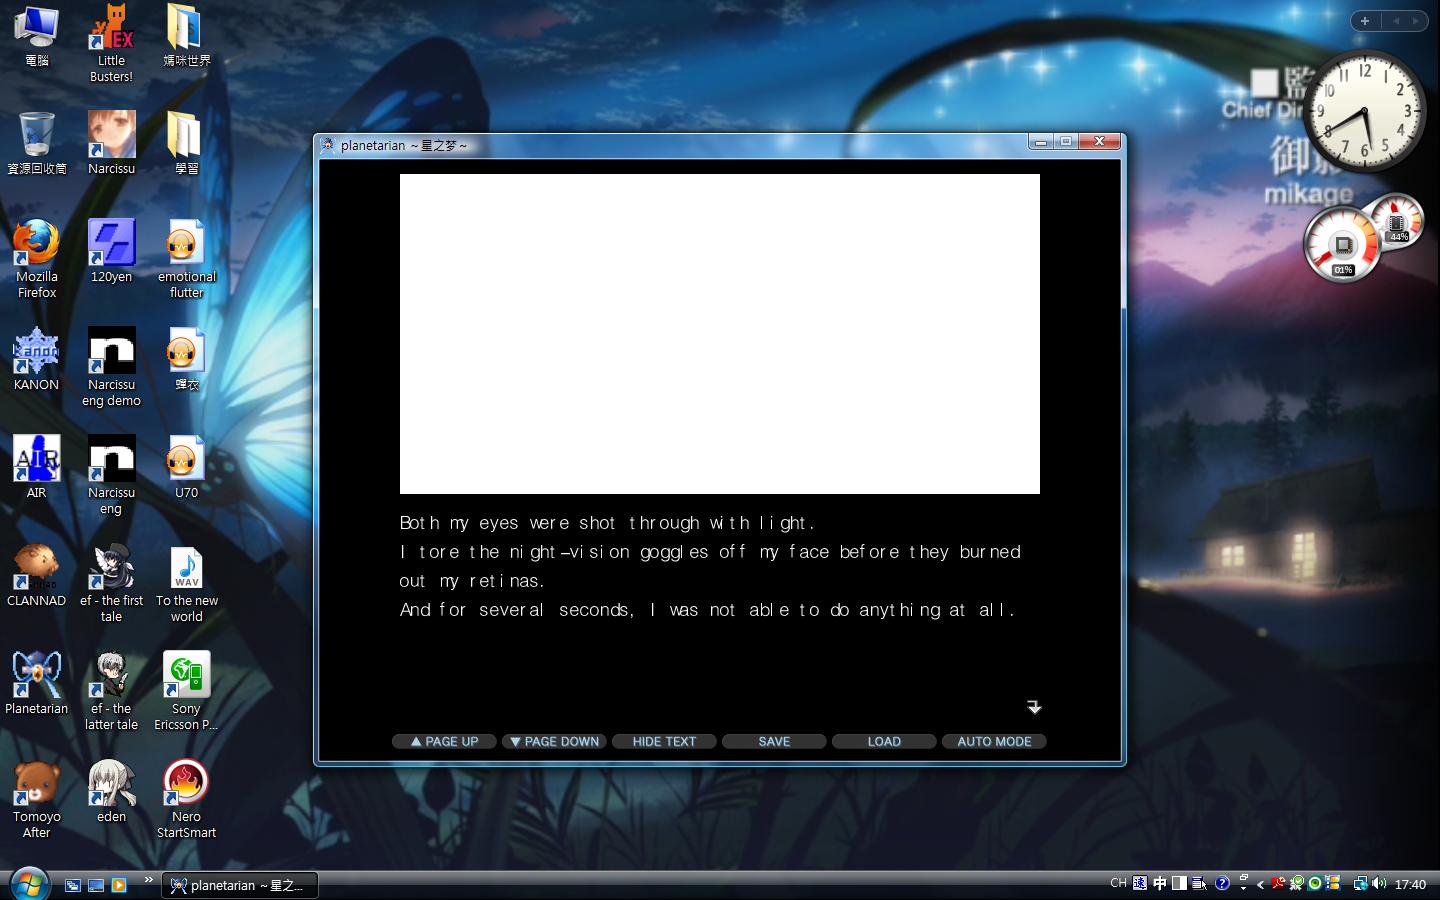
Task: Go back with the PAGE UP button
Action: 444,741
